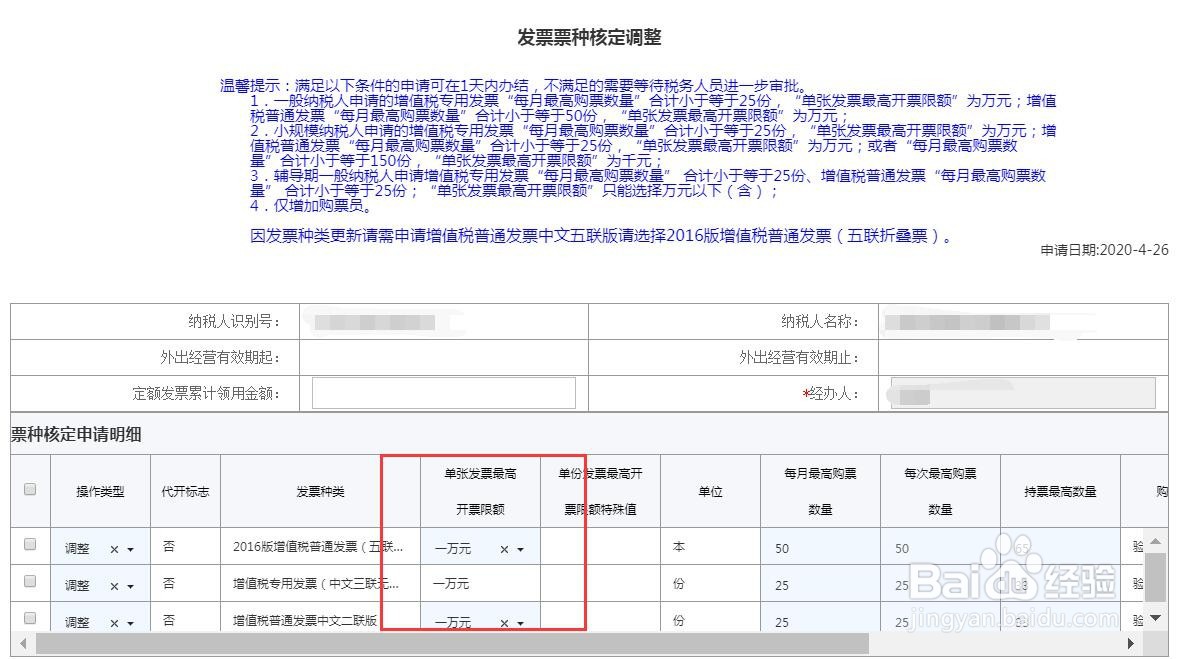
Task: Open 操作类型 dropdown arrow in 2016版增值税普通发票 row
Action: pyautogui.click(x=131, y=550)
